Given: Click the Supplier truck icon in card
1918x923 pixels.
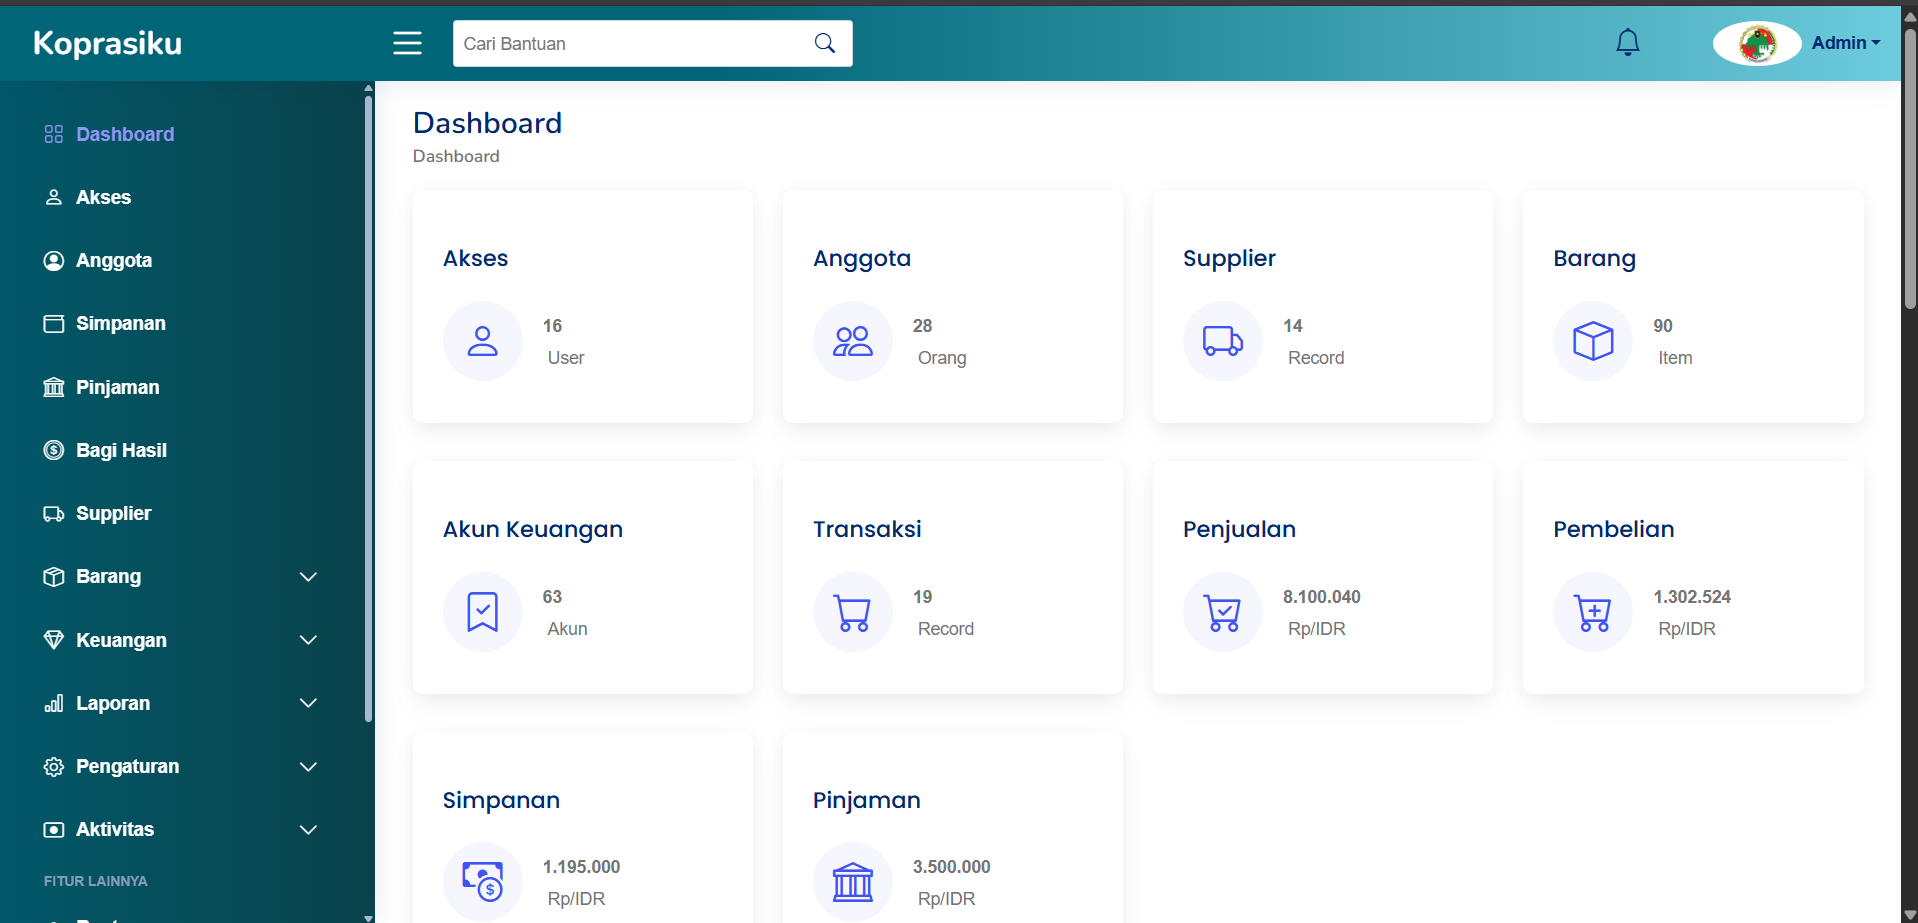Looking at the screenshot, I should [x=1222, y=341].
